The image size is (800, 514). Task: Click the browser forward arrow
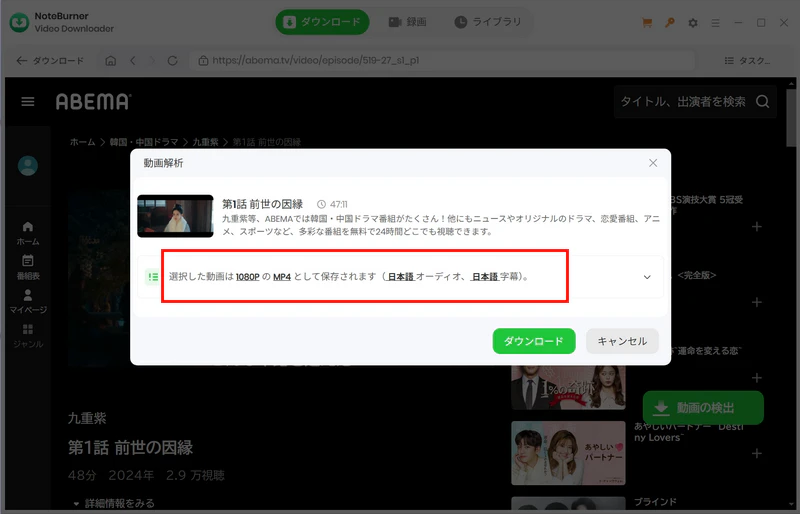[x=152, y=61]
